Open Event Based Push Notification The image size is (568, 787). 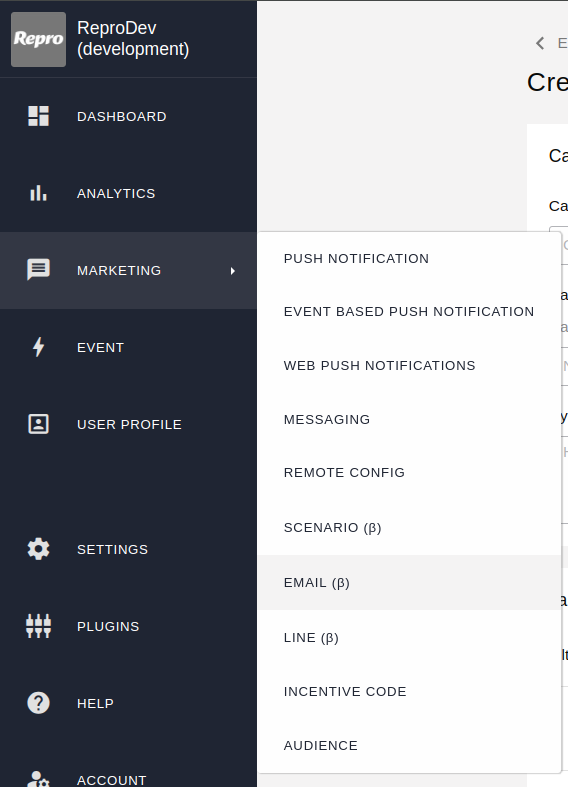[x=409, y=312]
